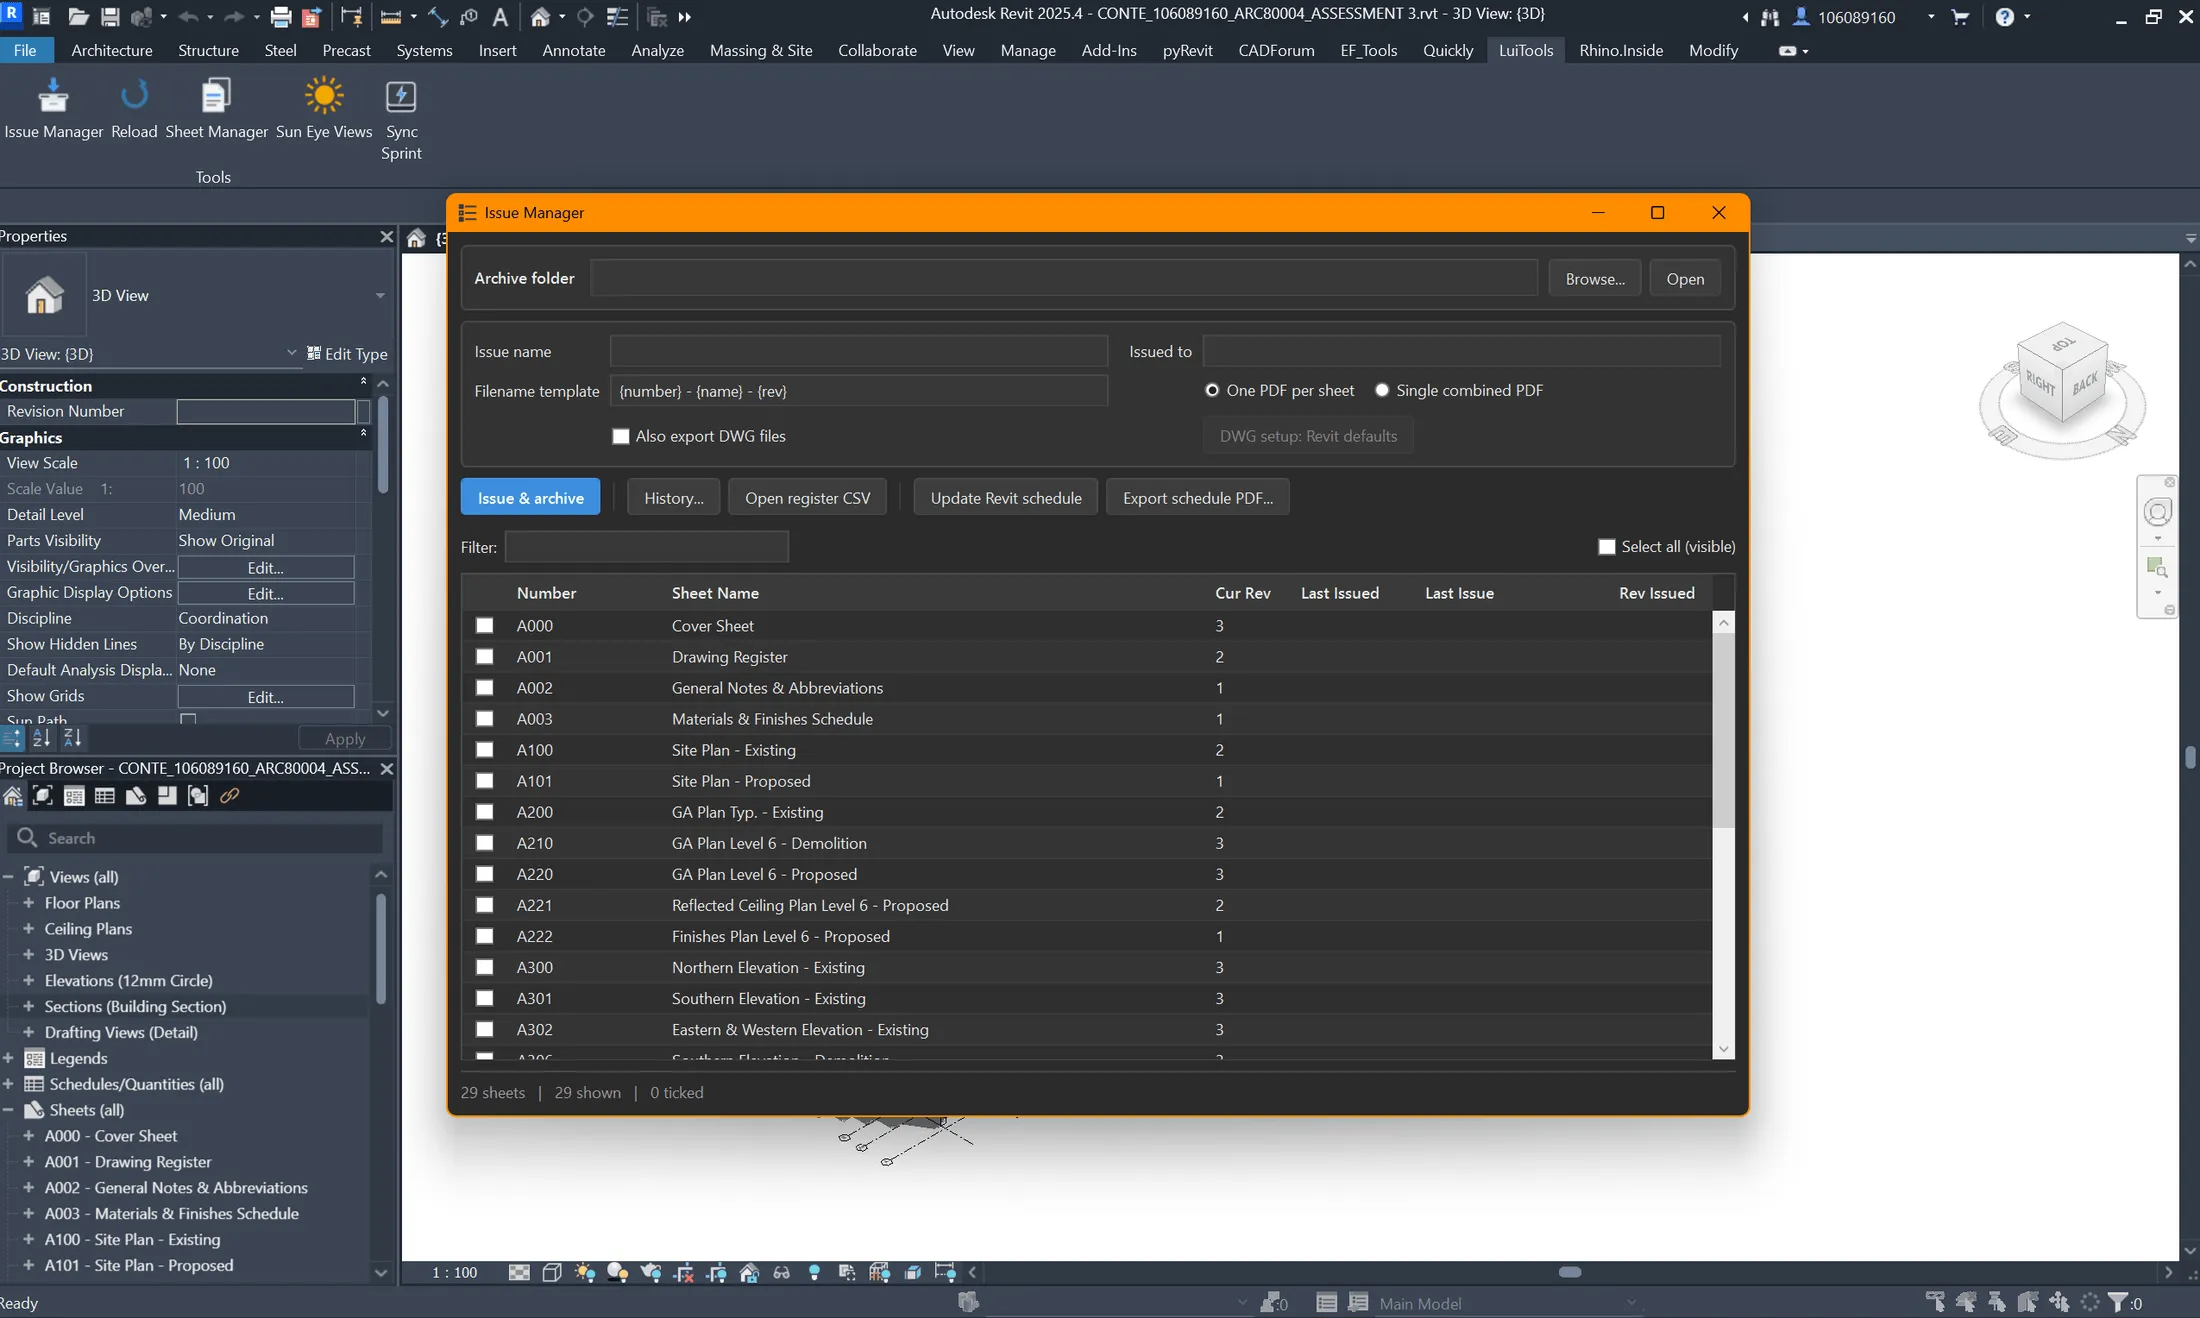The image size is (2200, 1318).
Task: Click the Crop View icon in view control bar
Action: (x=684, y=1272)
